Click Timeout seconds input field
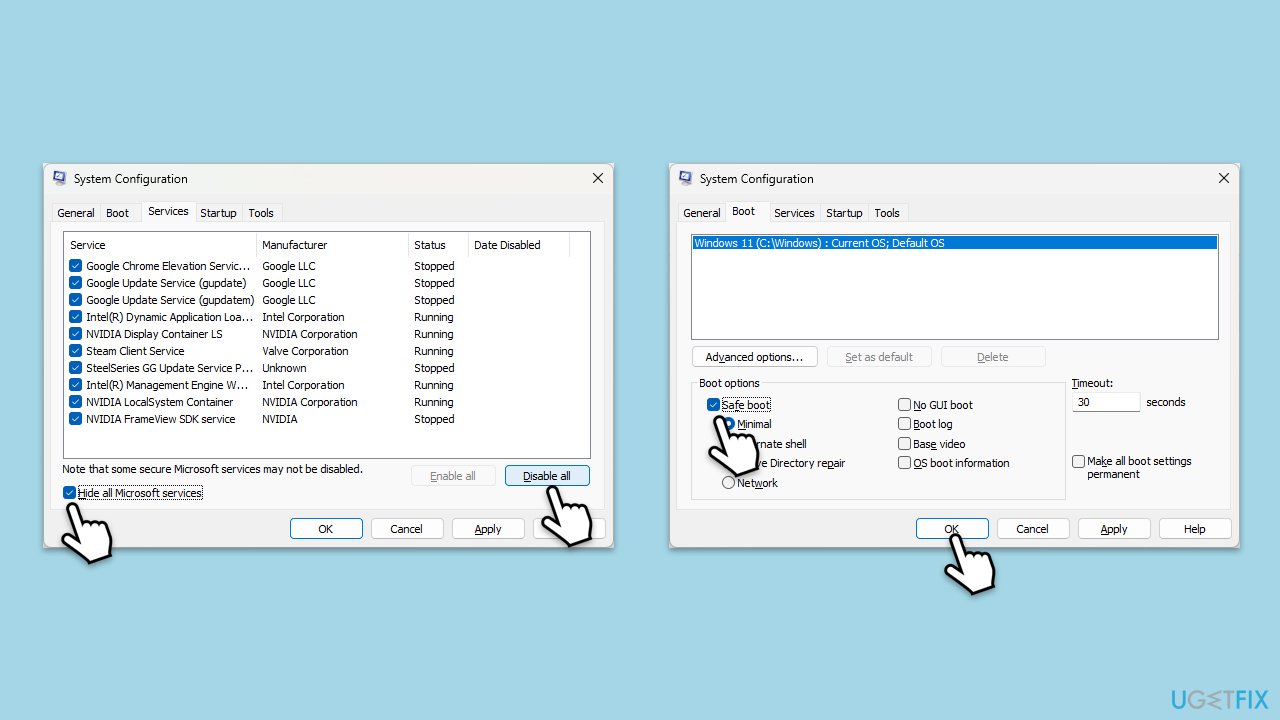 (1106, 402)
